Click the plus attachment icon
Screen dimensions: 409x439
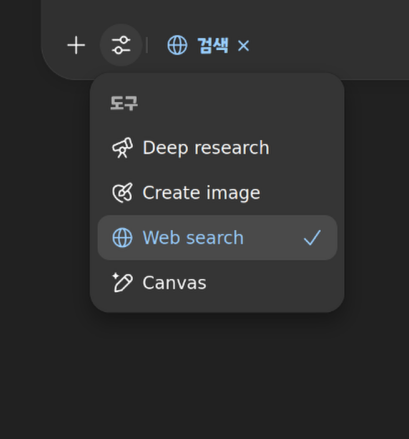click(76, 45)
